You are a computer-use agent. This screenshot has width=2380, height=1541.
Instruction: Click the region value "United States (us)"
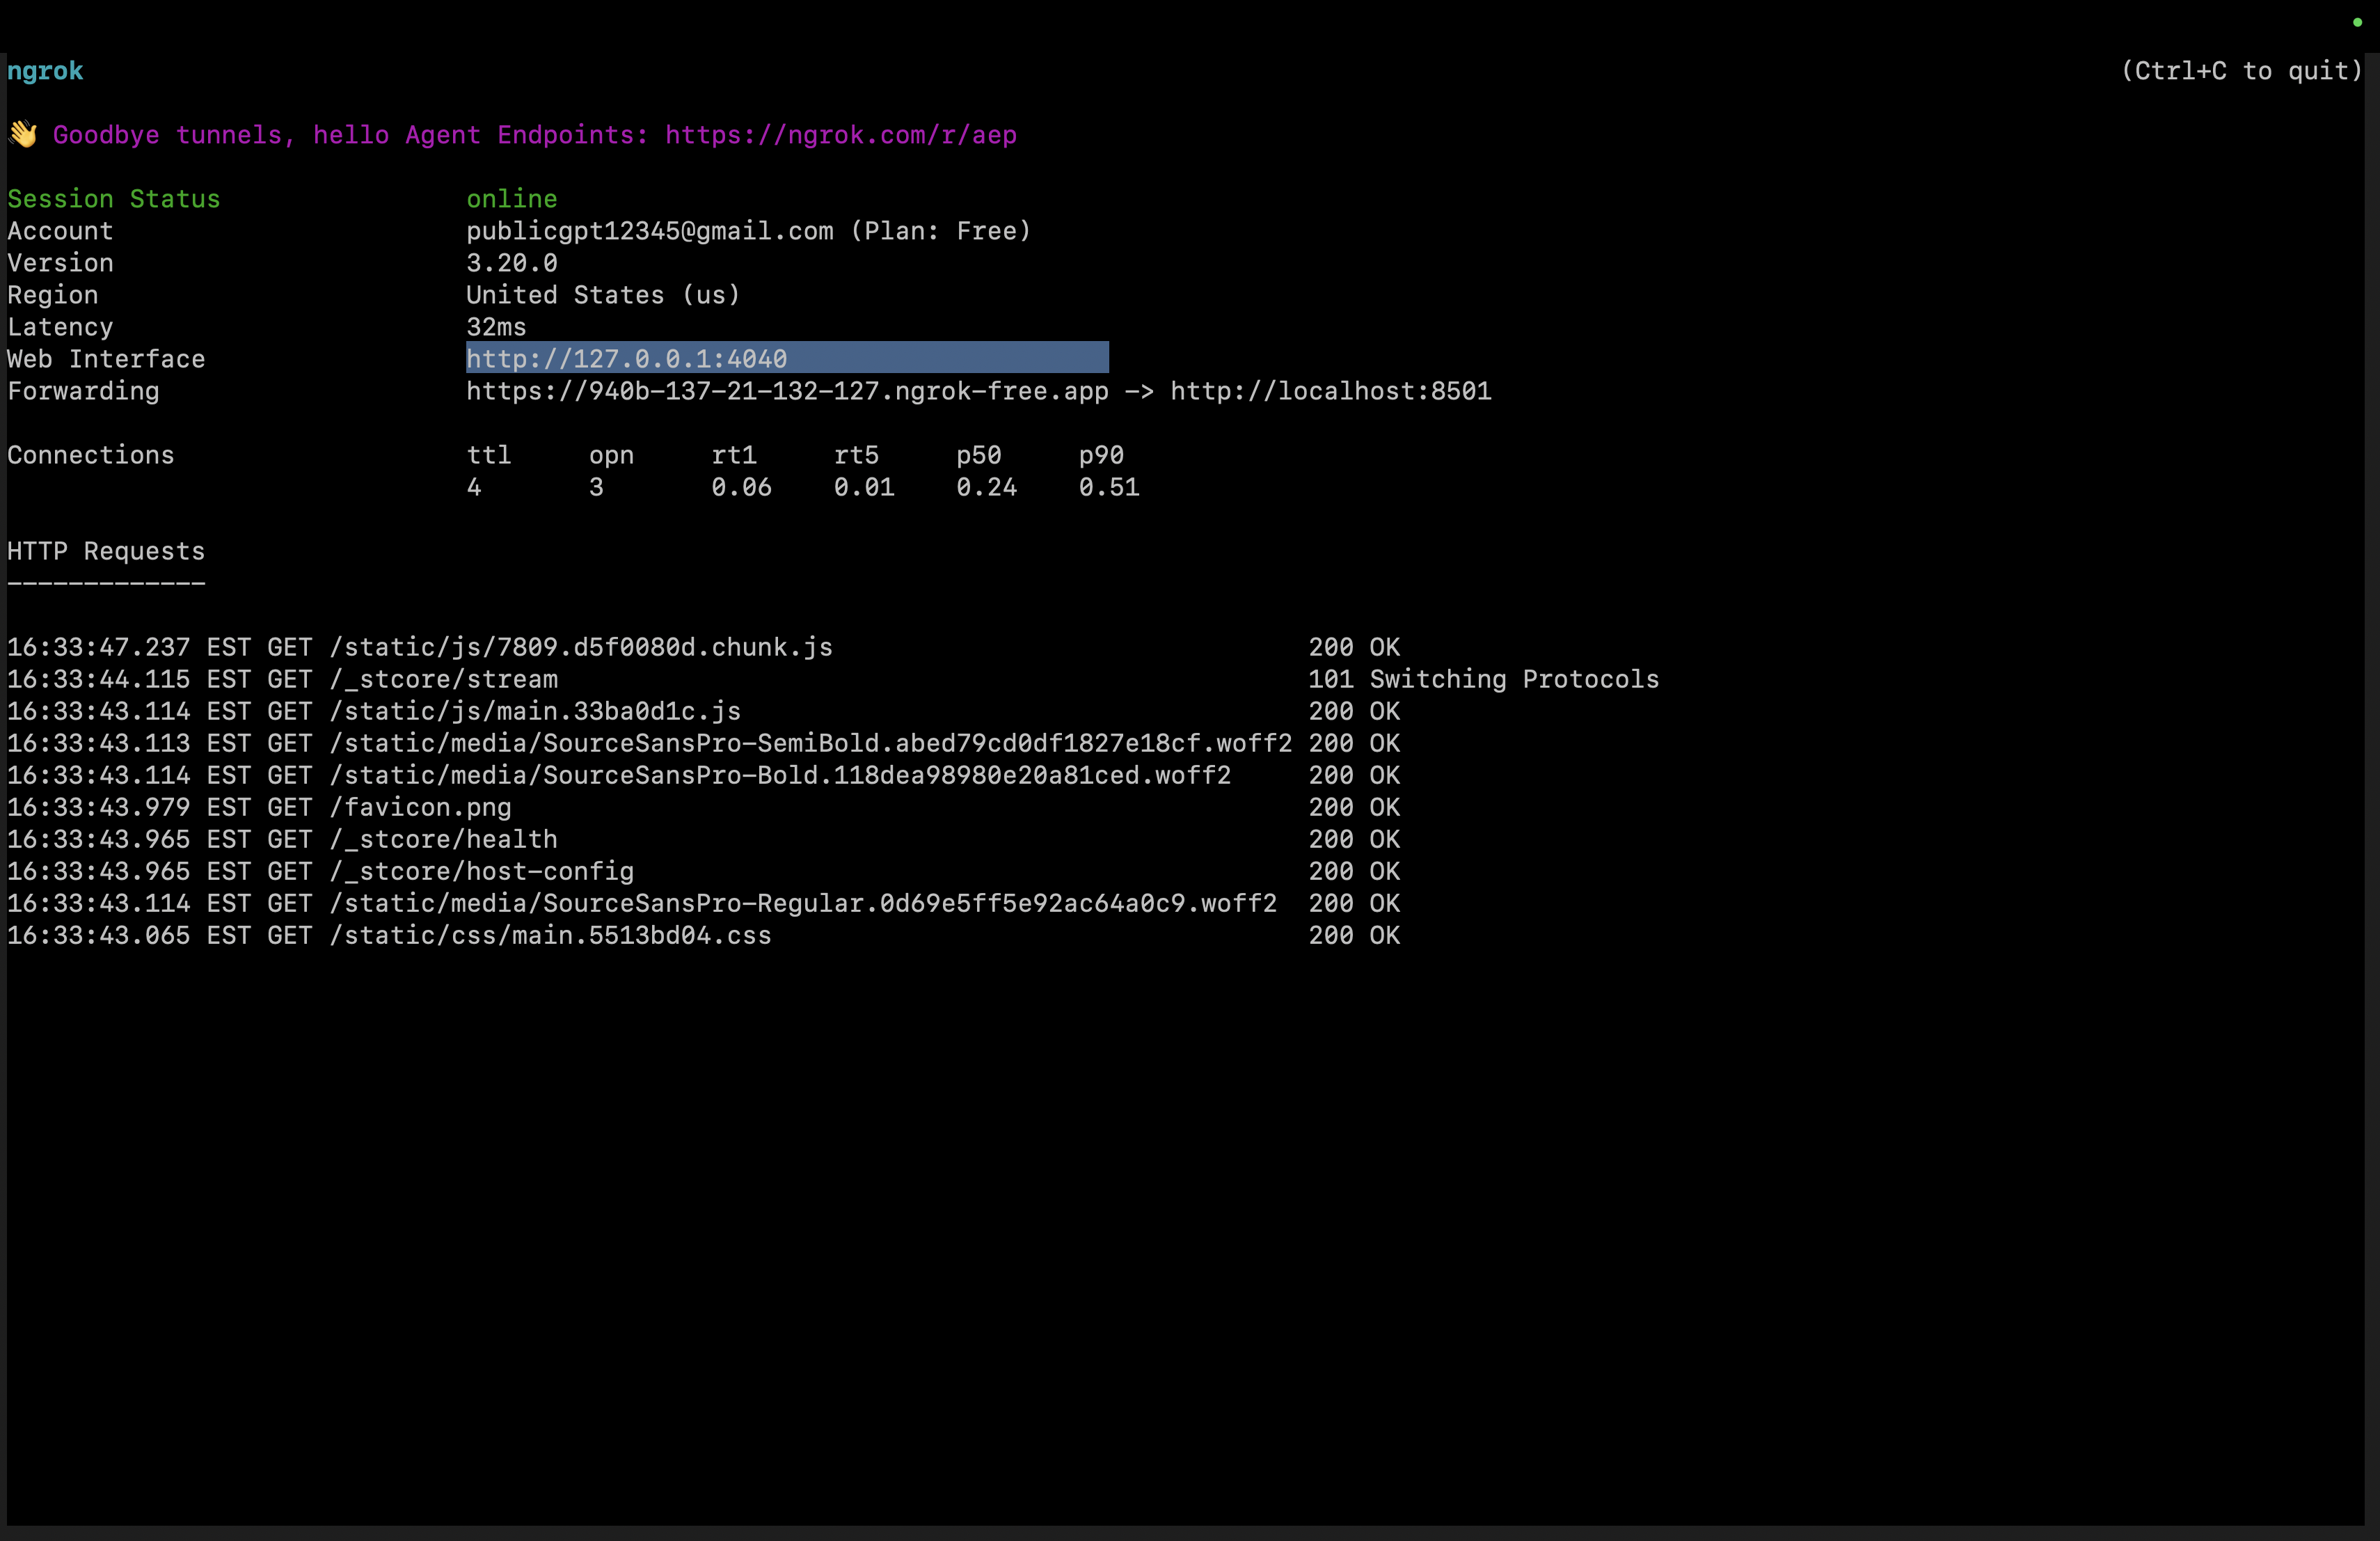603,295
